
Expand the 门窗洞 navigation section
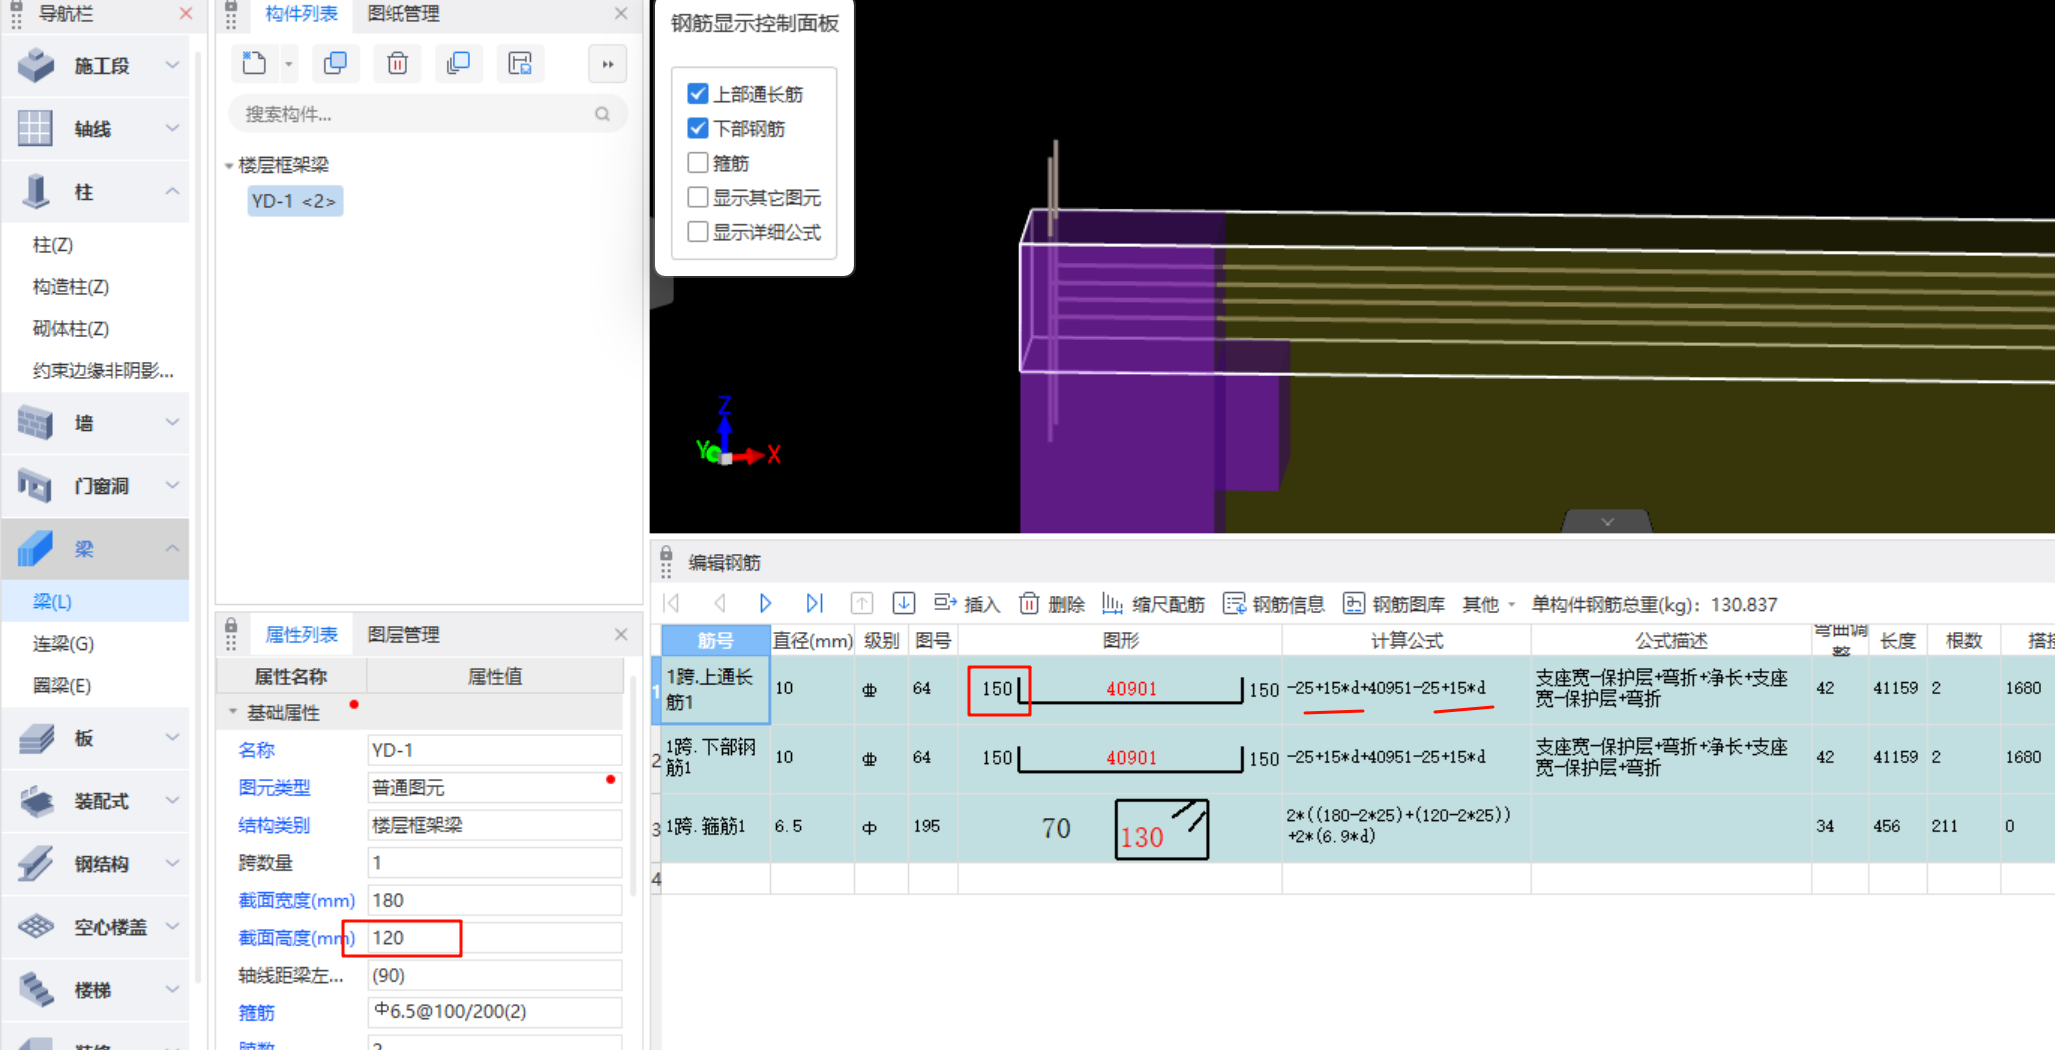(172, 485)
